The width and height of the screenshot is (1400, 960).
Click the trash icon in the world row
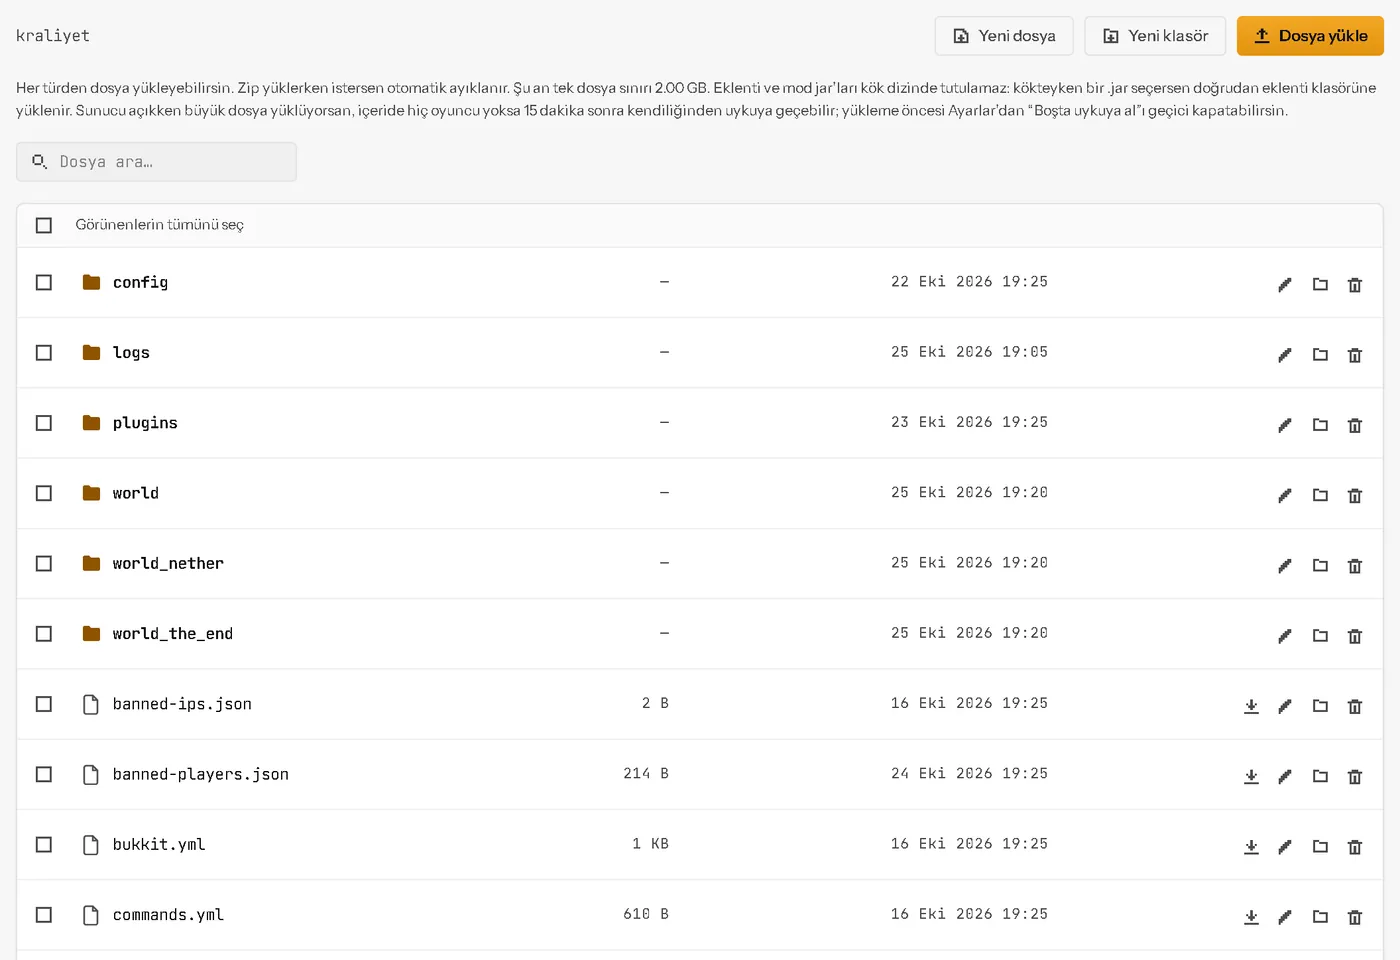pos(1355,495)
